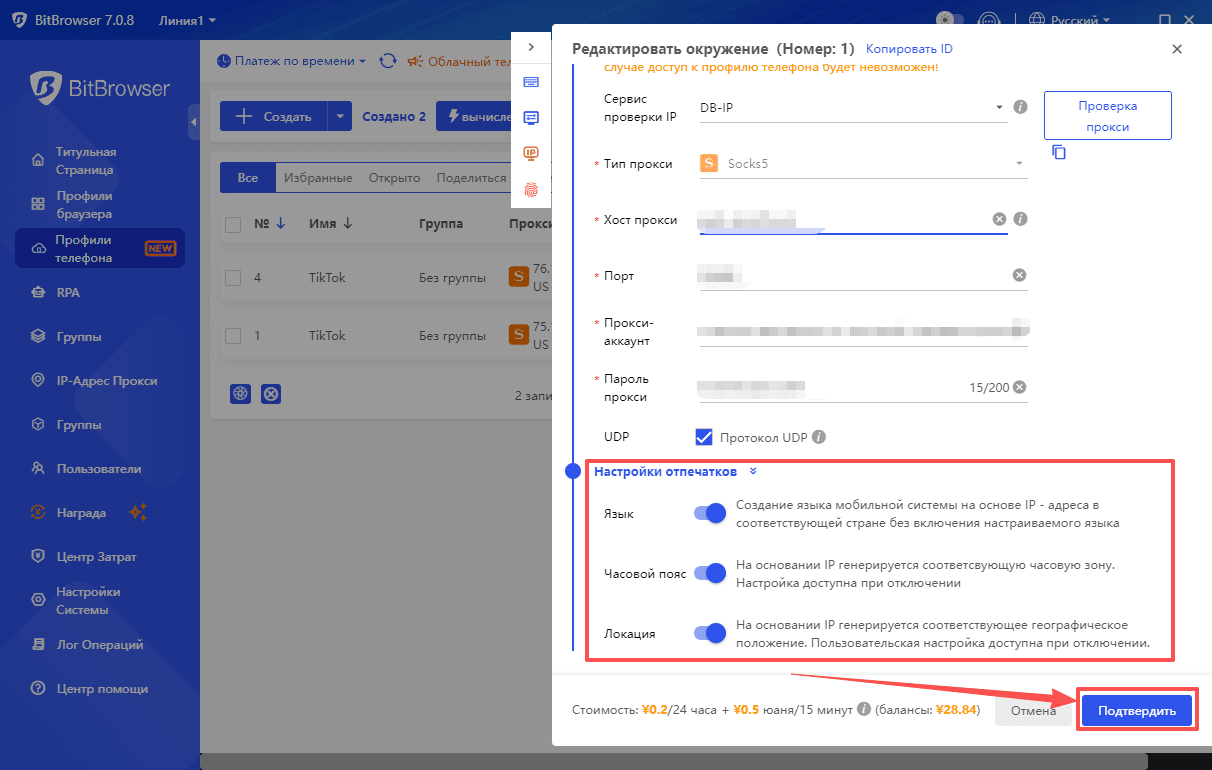Uncheck the UDP protocol checkbox
Viewport: 1212px width, 770px height.
(704, 437)
